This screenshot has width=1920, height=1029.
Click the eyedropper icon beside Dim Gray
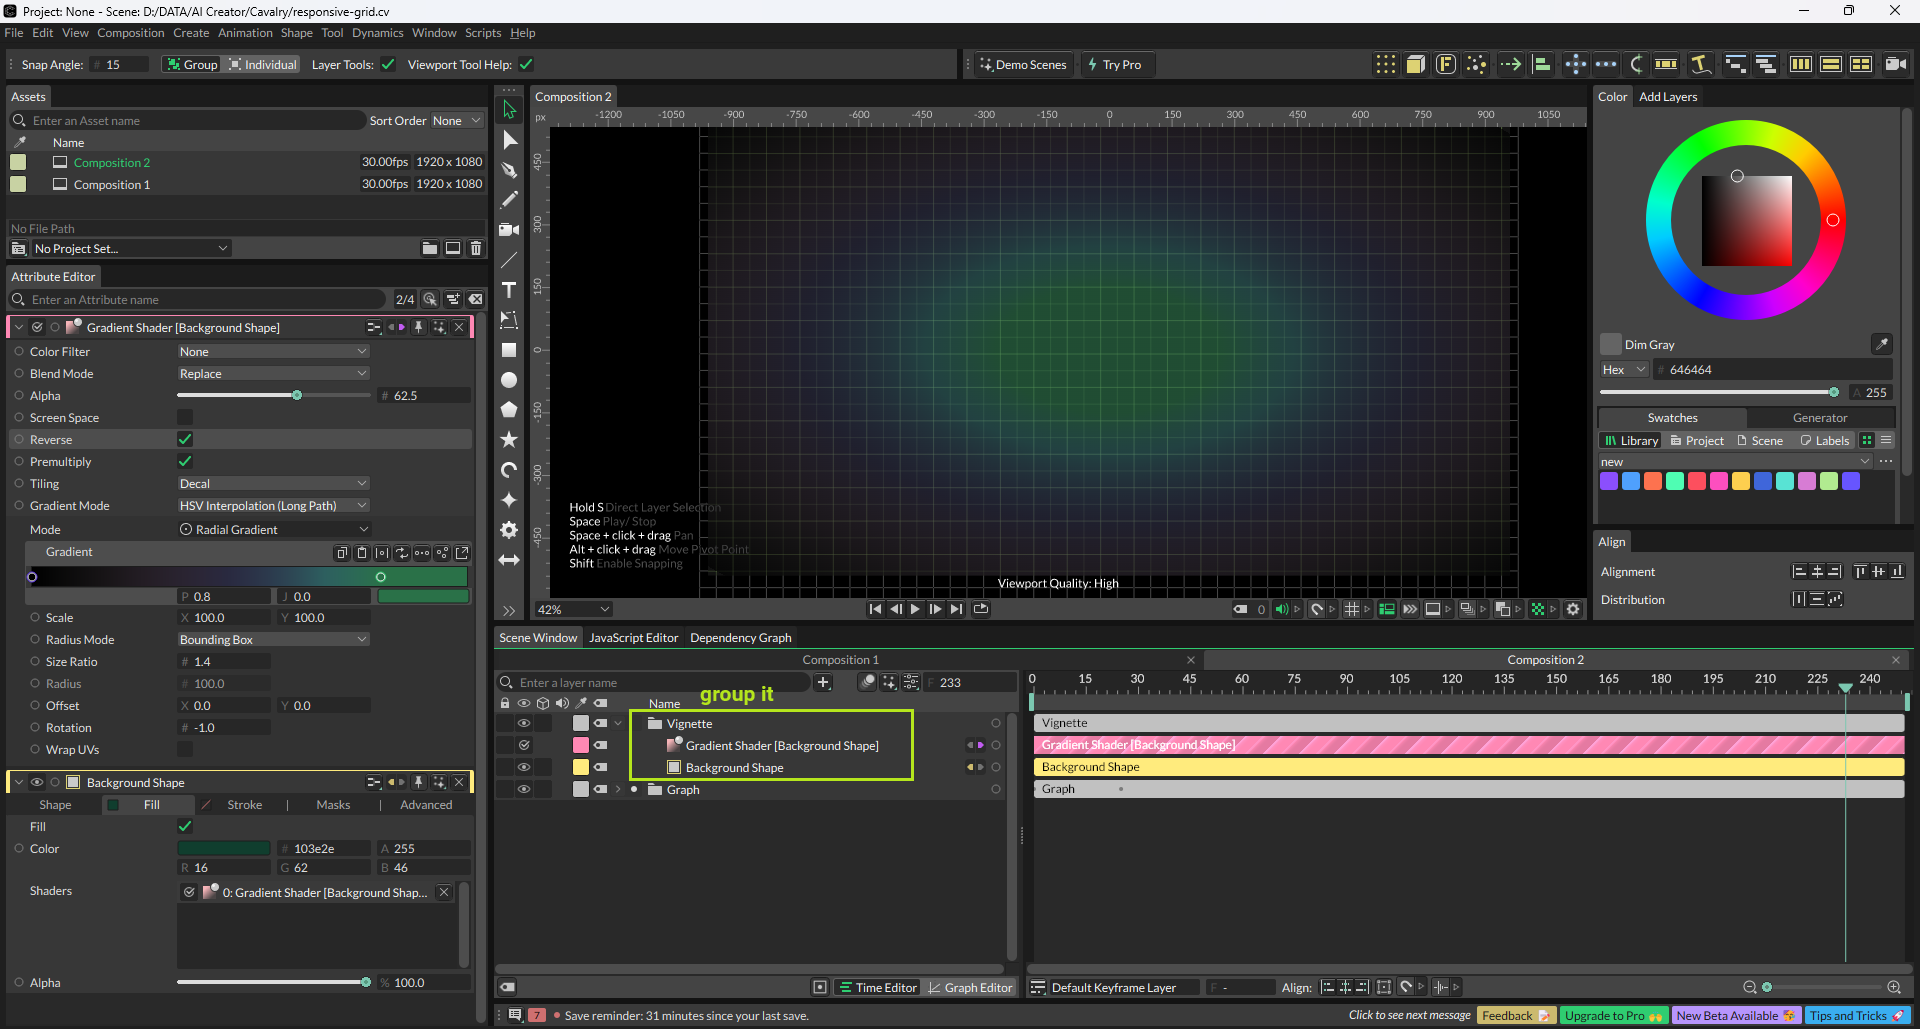1881,344
